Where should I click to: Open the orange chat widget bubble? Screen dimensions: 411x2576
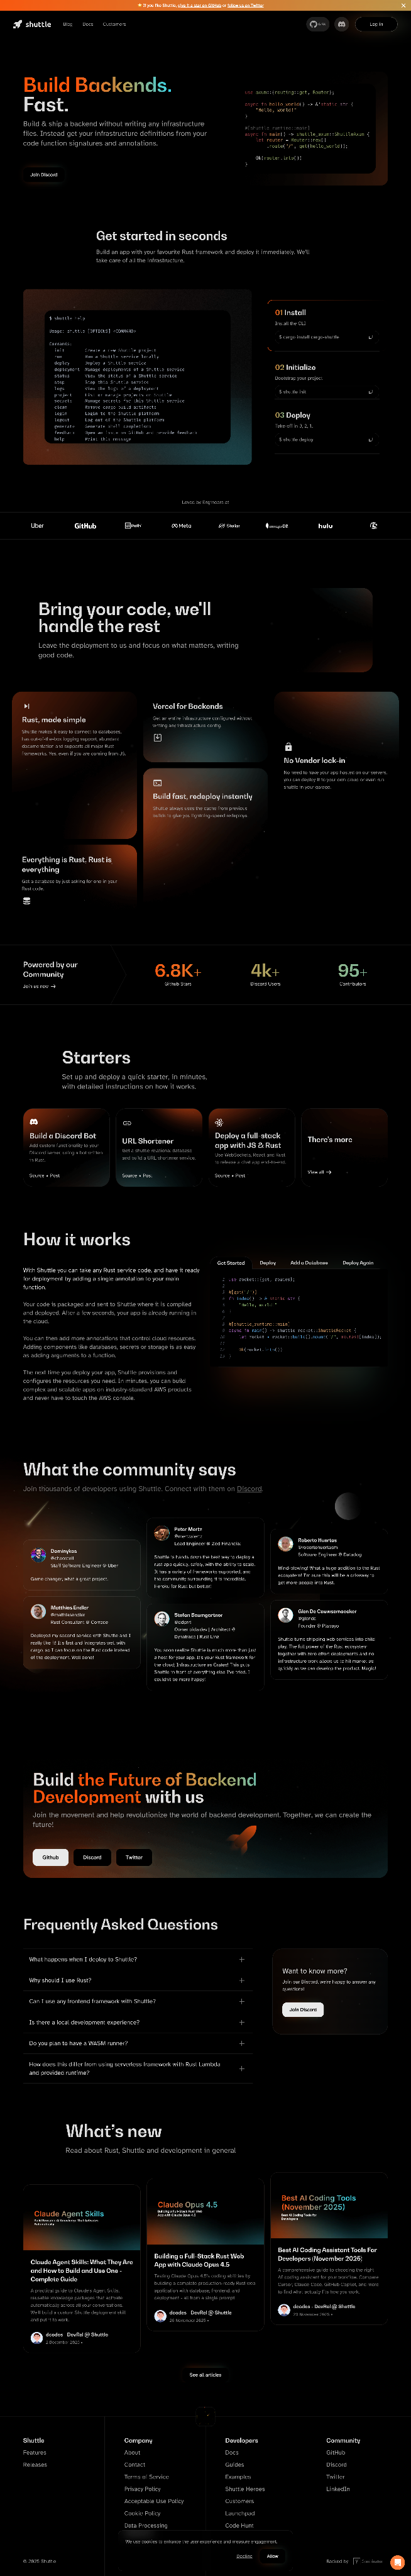point(397,2563)
